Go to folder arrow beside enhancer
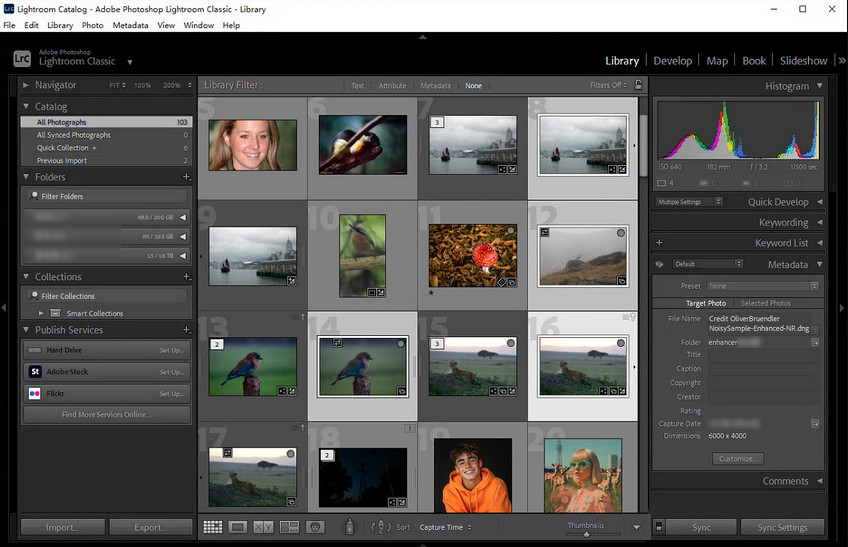 (815, 342)
